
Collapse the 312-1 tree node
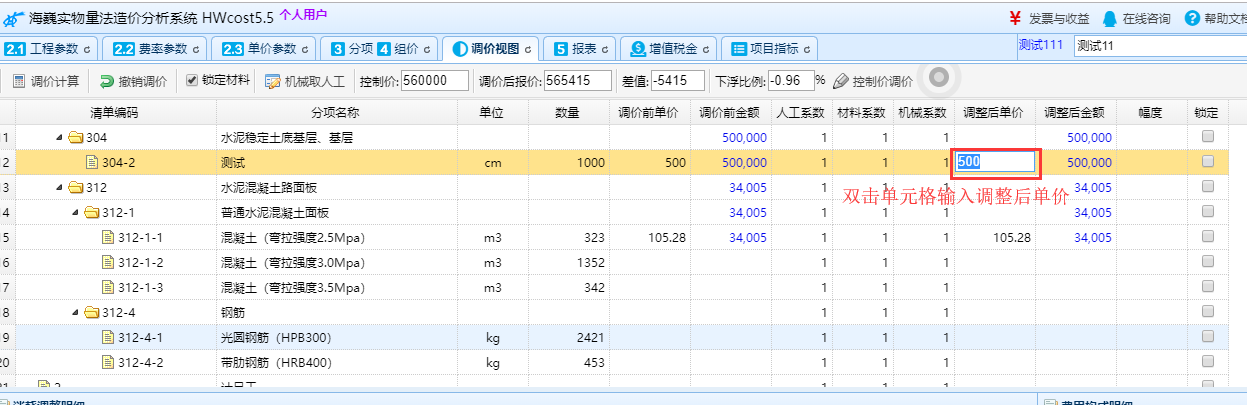[x=74, y=212]
